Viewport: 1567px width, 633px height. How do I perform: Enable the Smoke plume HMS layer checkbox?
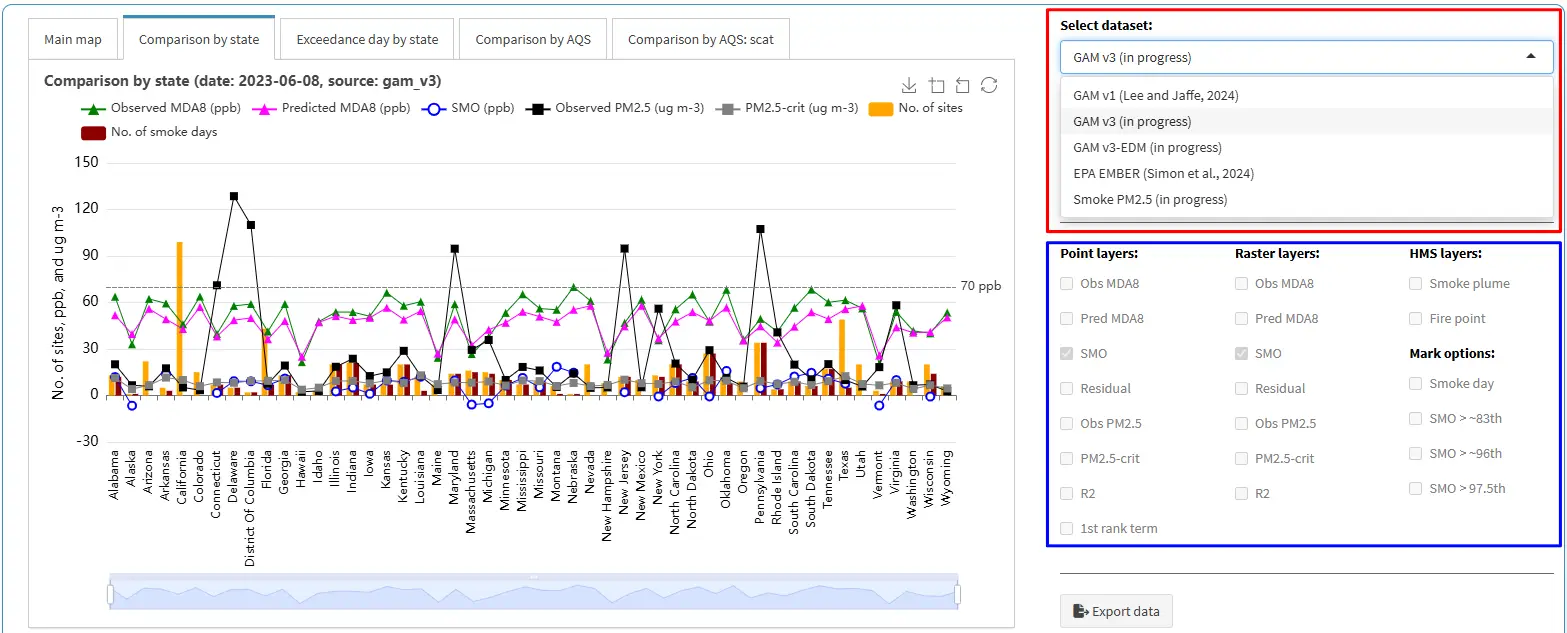(1416, 284)
